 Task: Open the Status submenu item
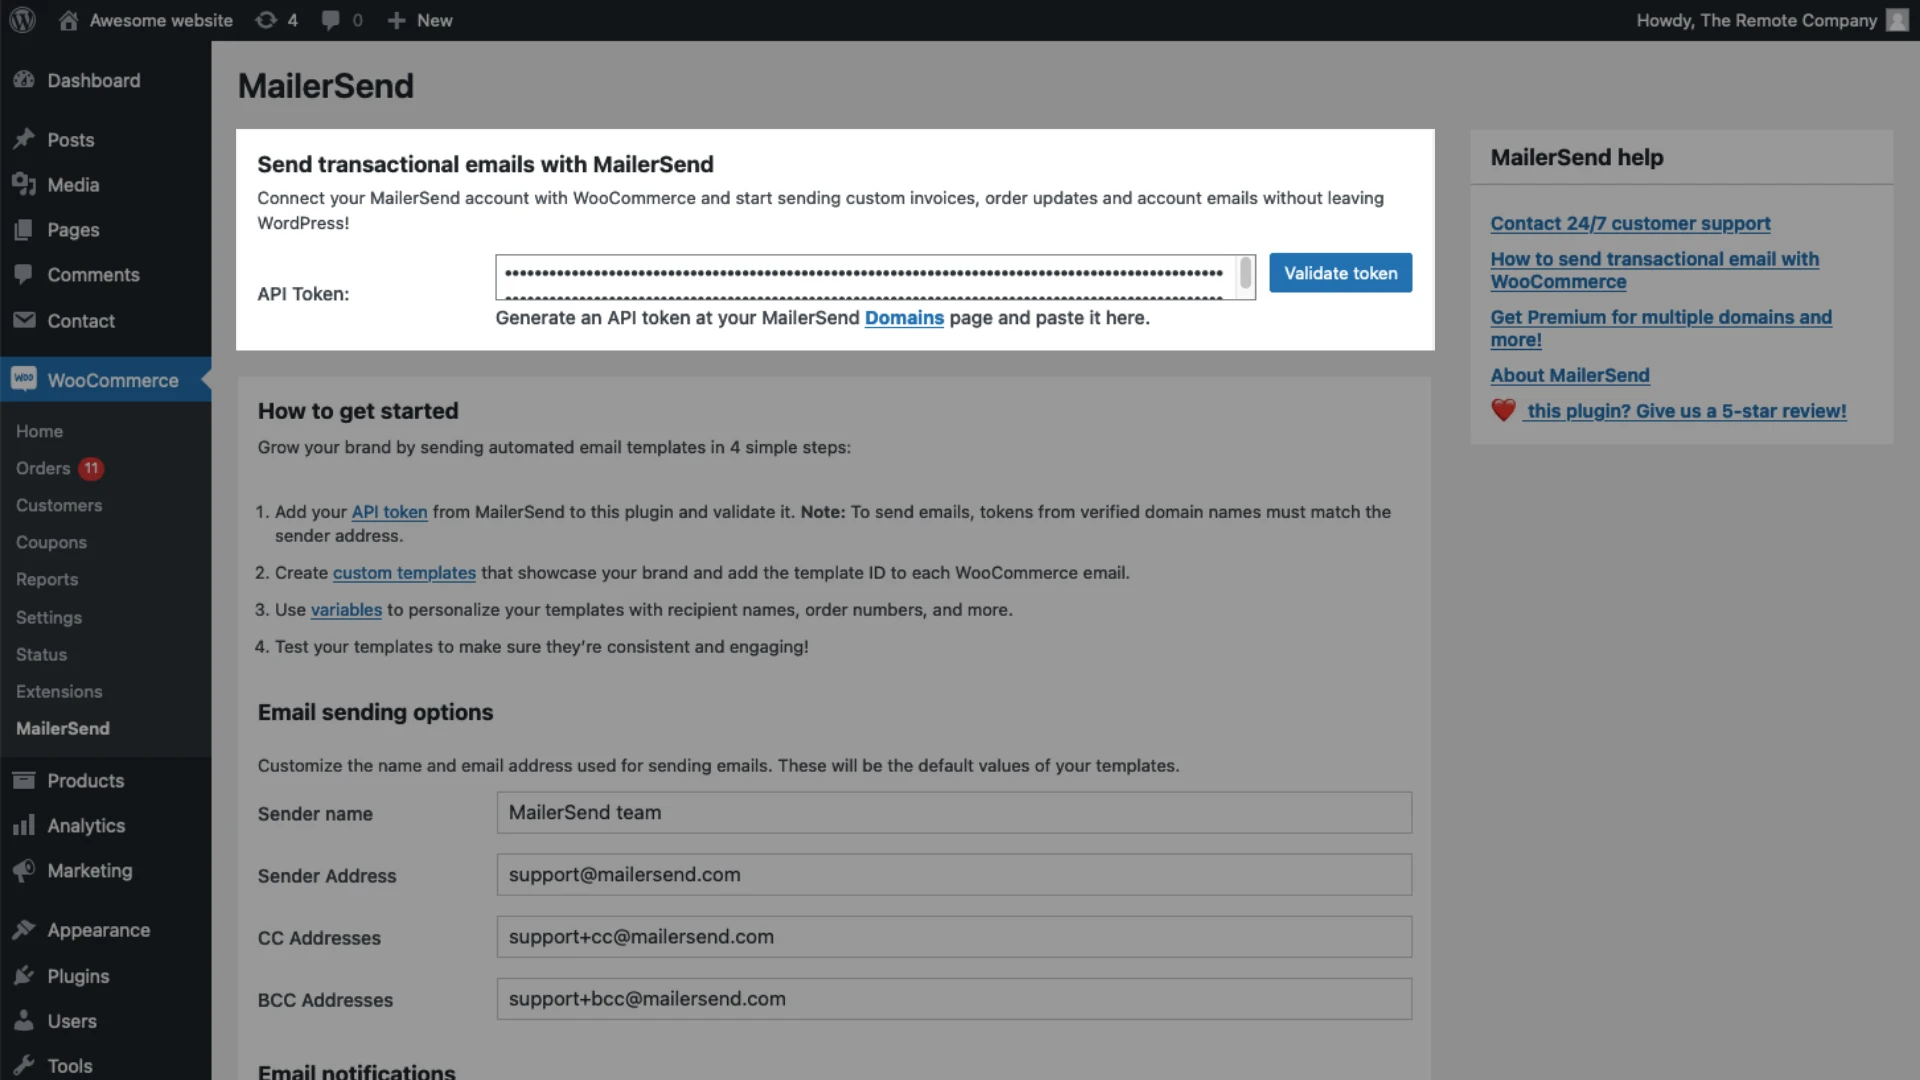(41, 654)
